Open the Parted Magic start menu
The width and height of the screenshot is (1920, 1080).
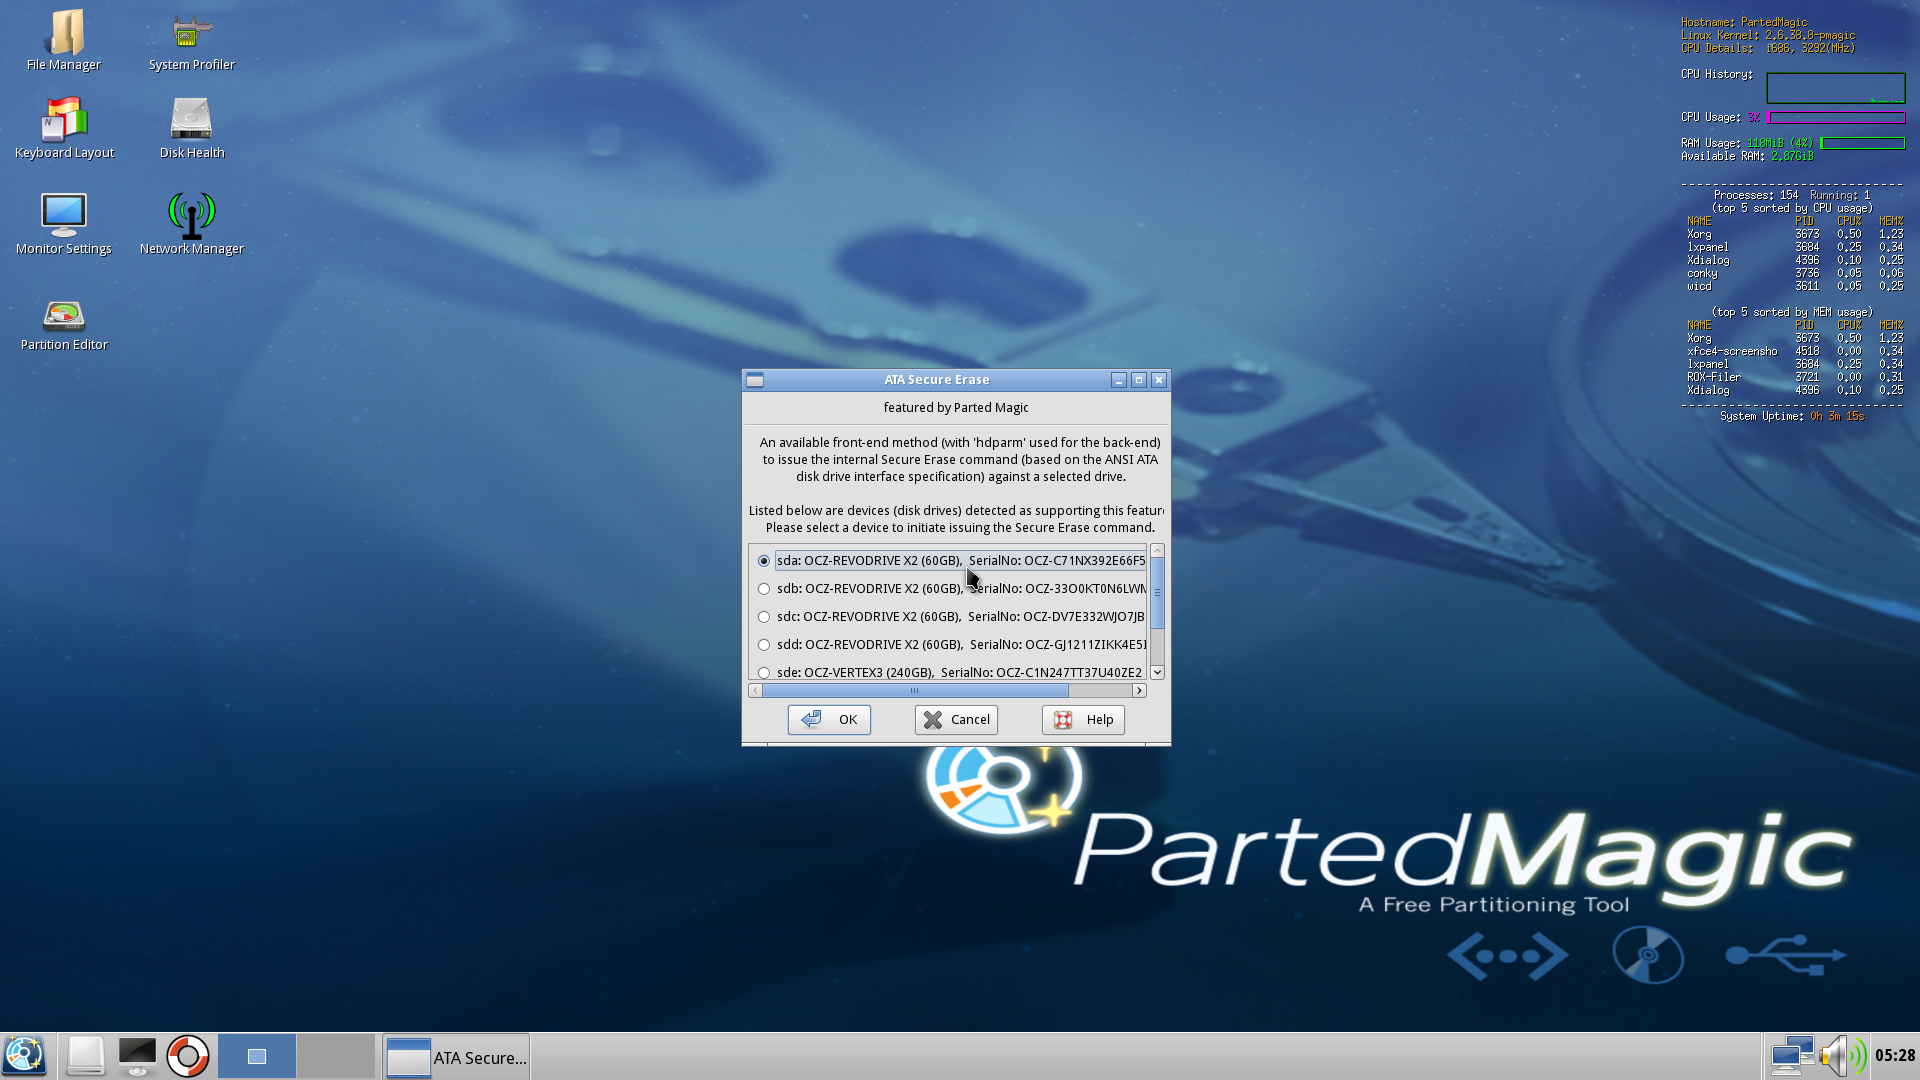25,1056
